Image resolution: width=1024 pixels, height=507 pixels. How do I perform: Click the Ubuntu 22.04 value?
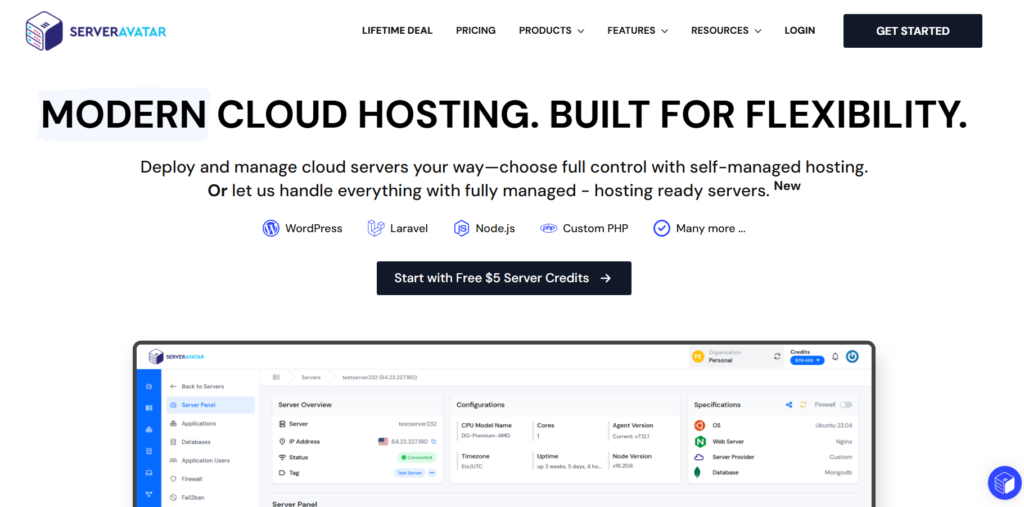(834, 425)
